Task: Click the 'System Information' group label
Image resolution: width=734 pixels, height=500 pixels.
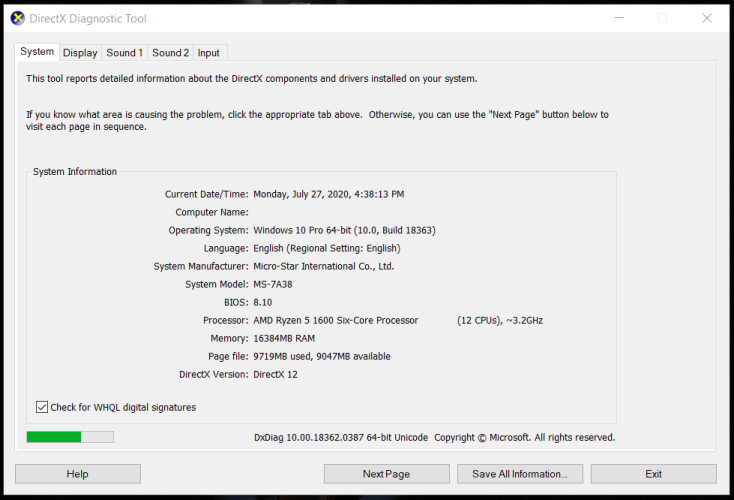Action: click(75, 172)
